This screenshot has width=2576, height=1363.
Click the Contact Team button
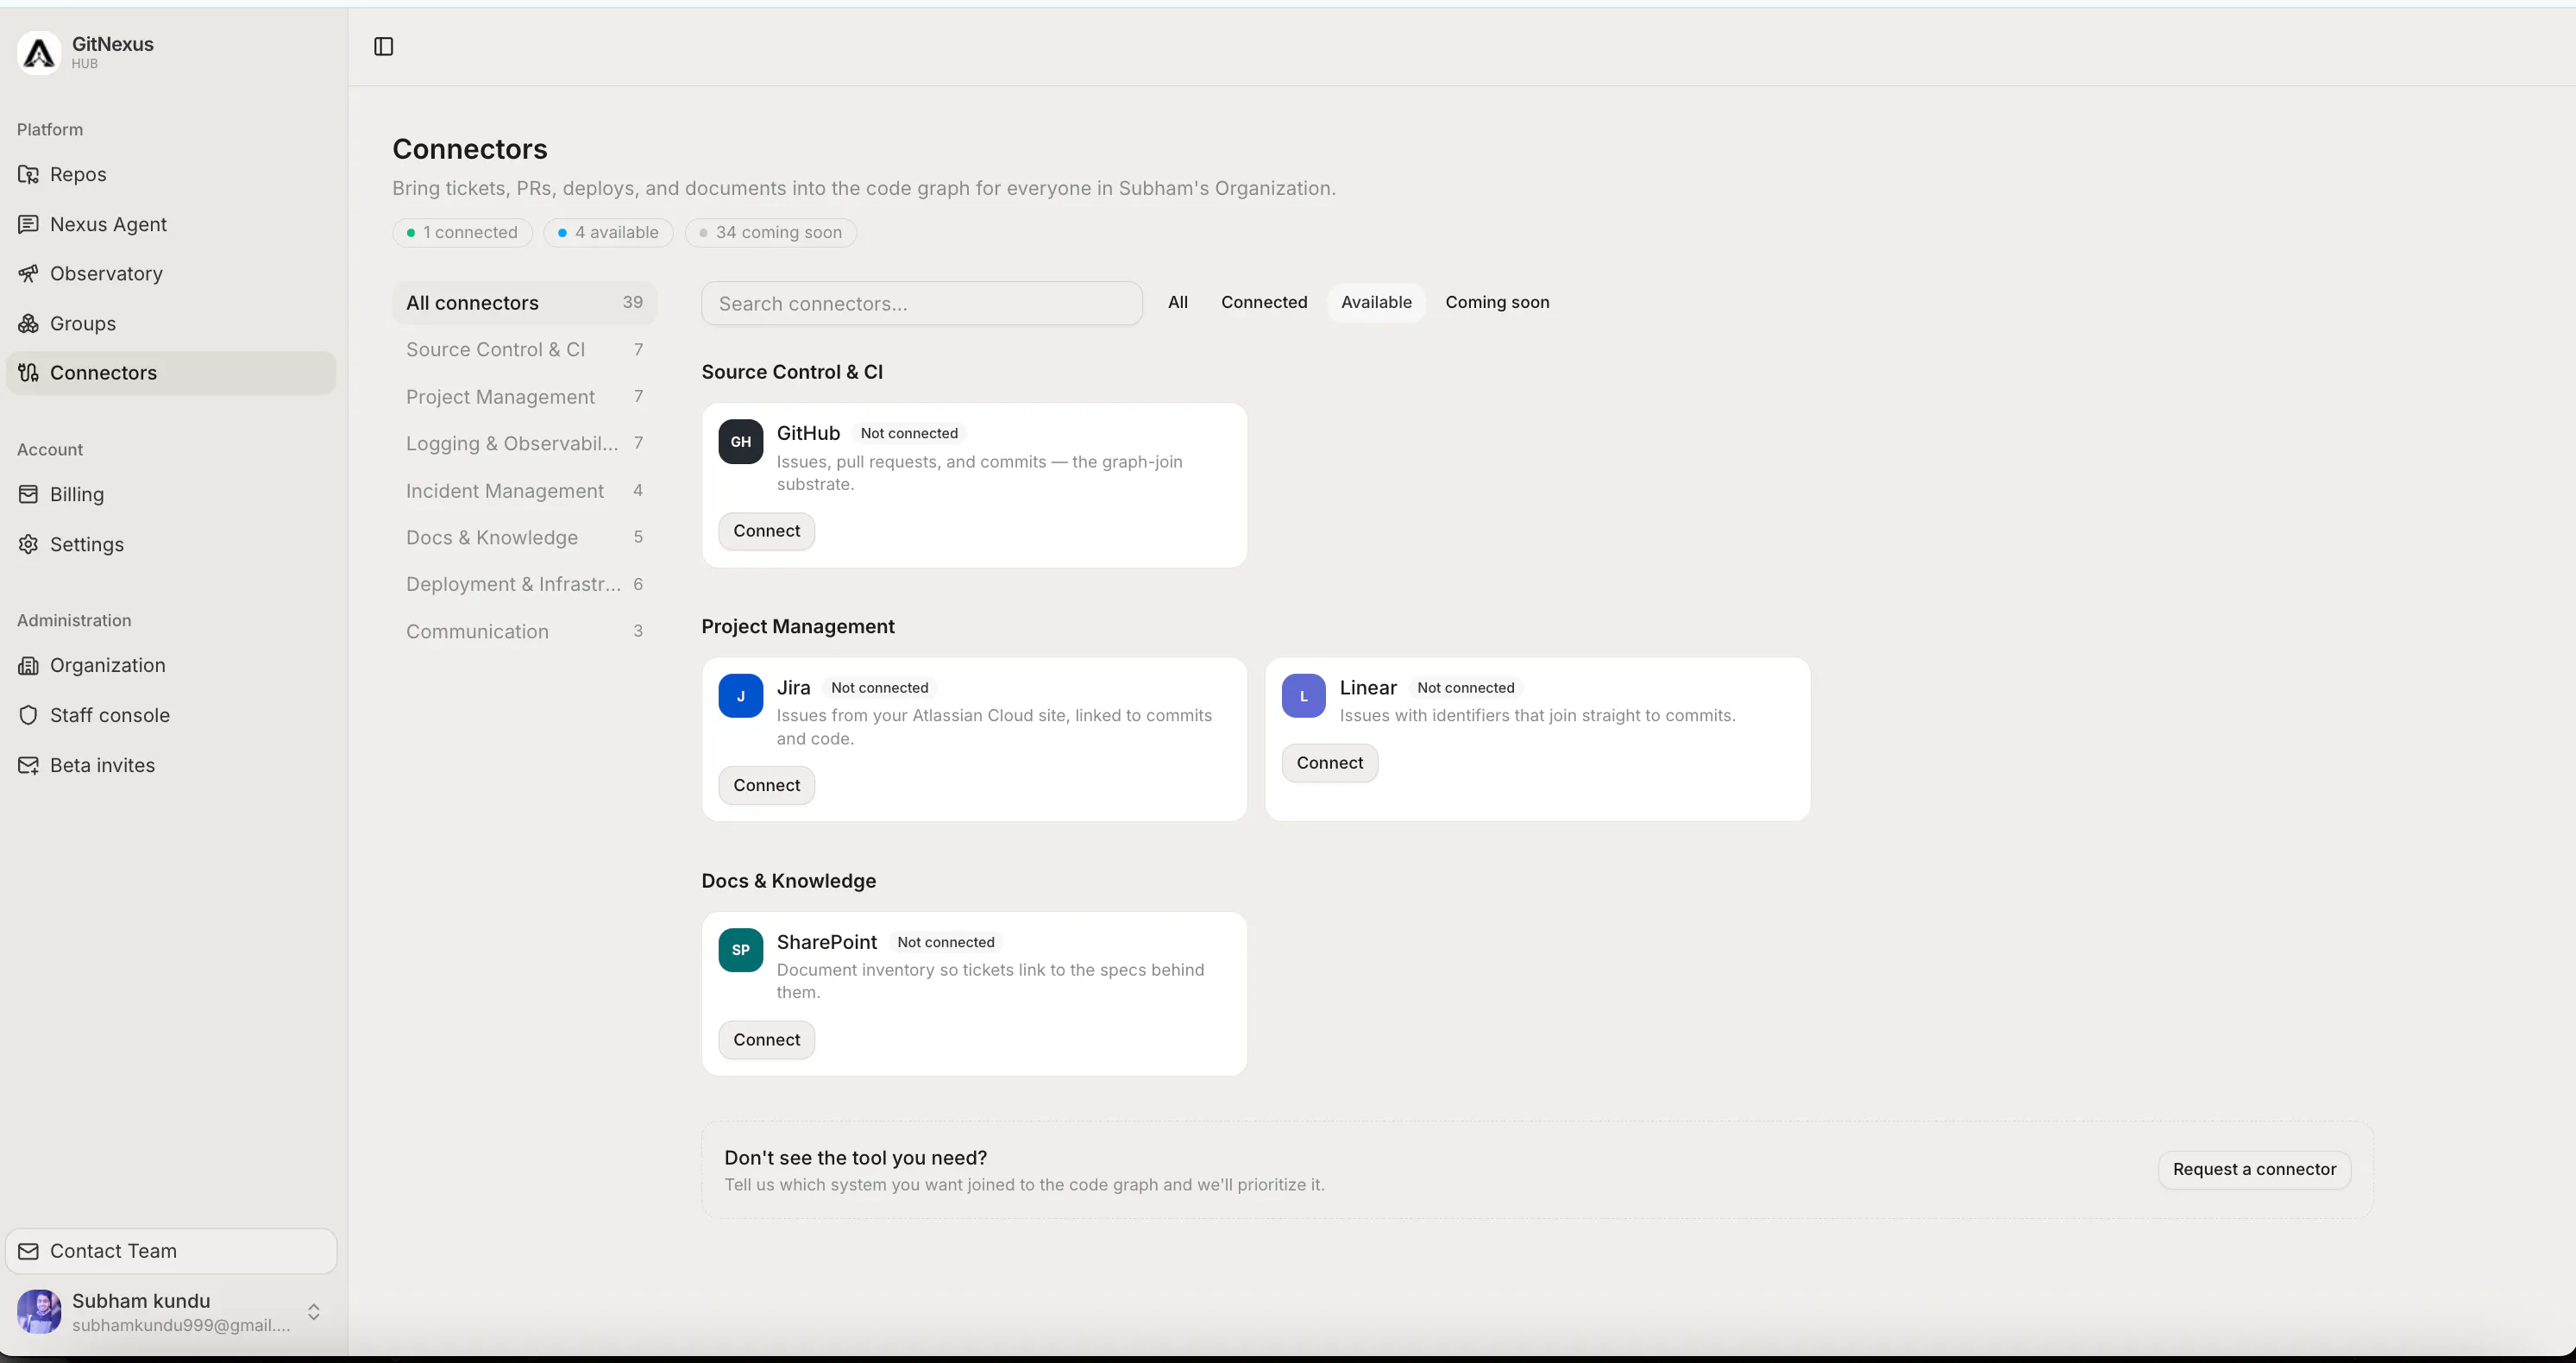[x=171, y=1251]
